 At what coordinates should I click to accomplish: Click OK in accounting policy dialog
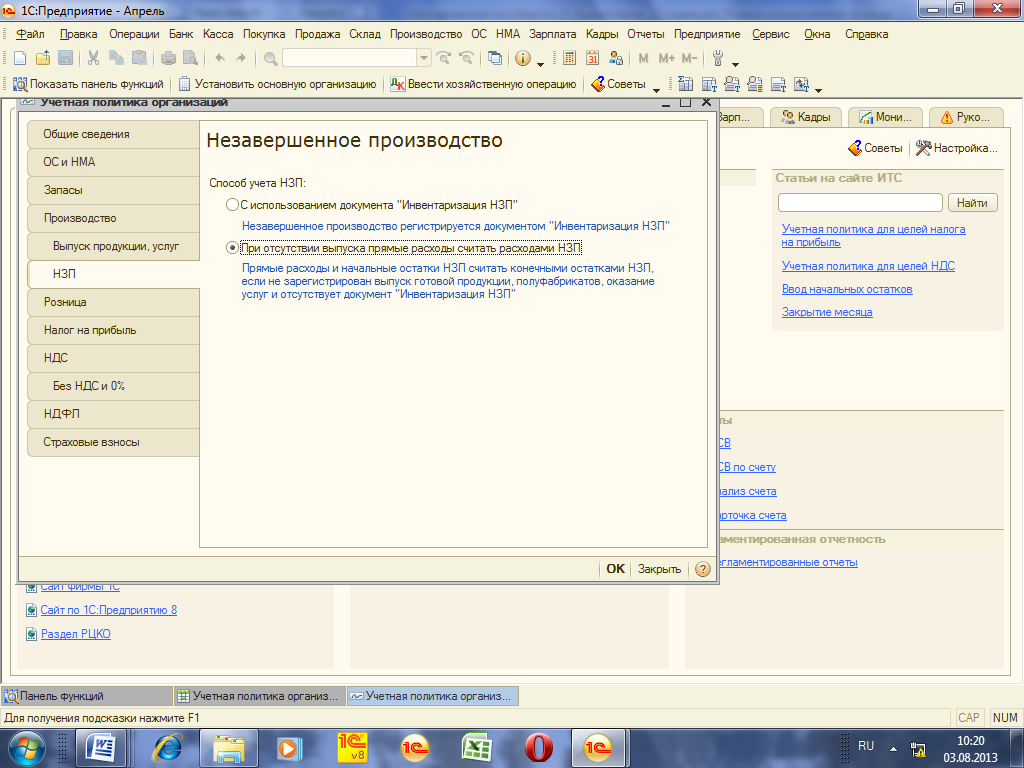615,569
